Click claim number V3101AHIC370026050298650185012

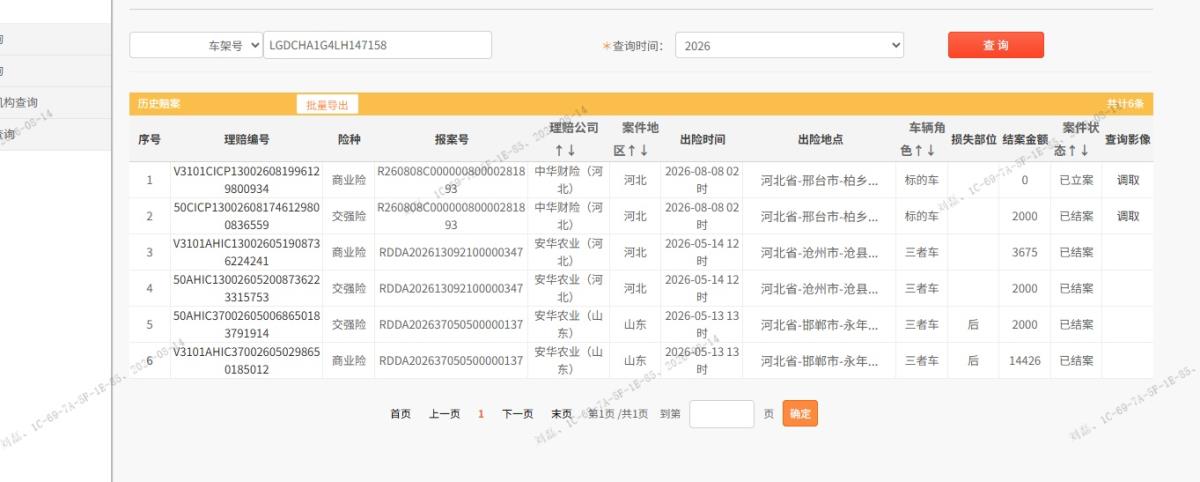pos(246,360)
